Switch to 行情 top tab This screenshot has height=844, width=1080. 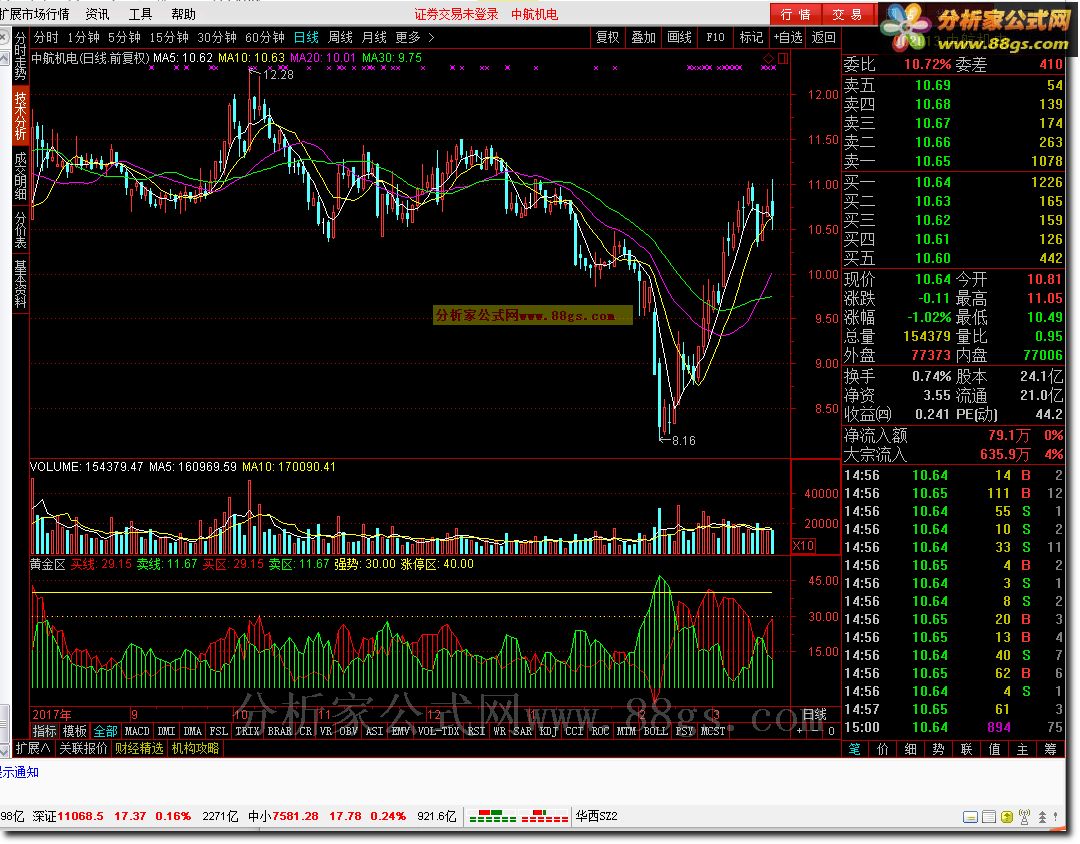pos(796,14)
